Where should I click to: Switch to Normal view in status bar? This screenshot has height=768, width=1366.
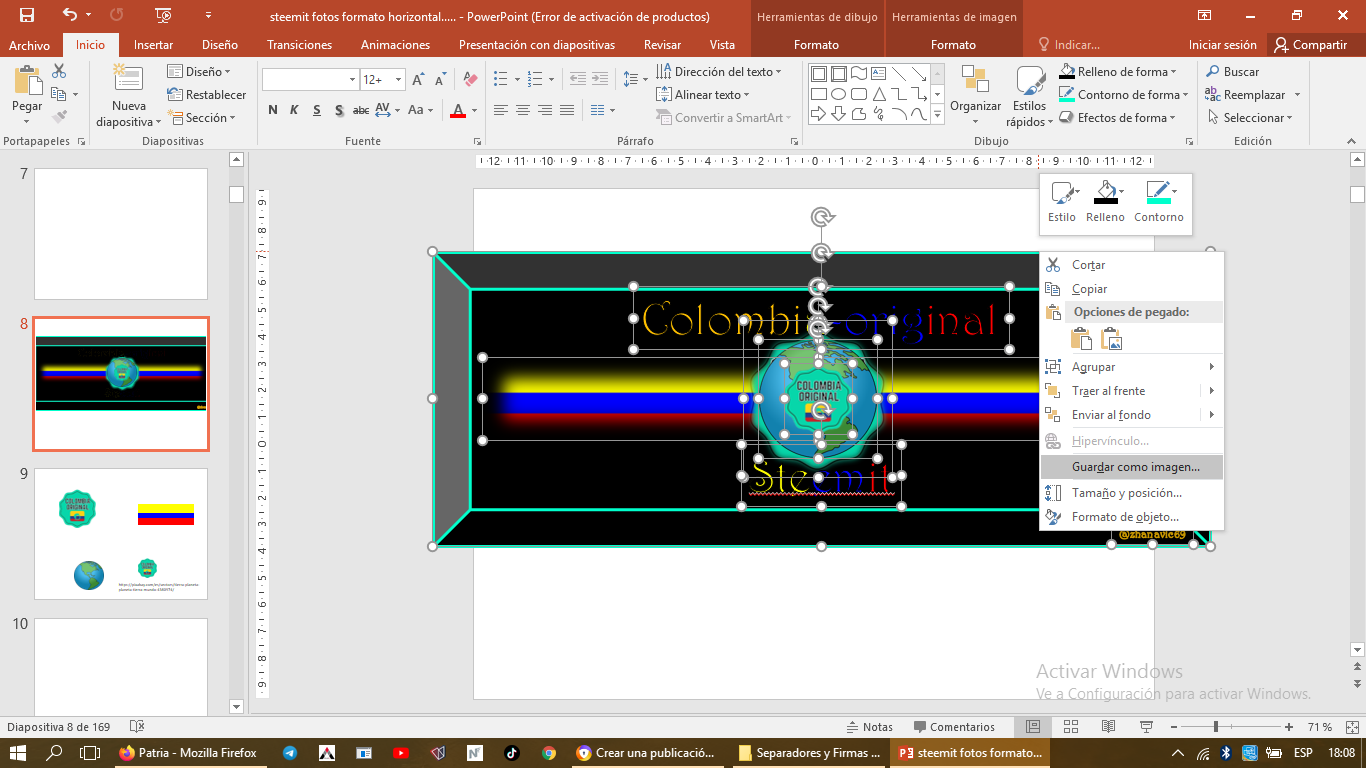[1033, 727]
